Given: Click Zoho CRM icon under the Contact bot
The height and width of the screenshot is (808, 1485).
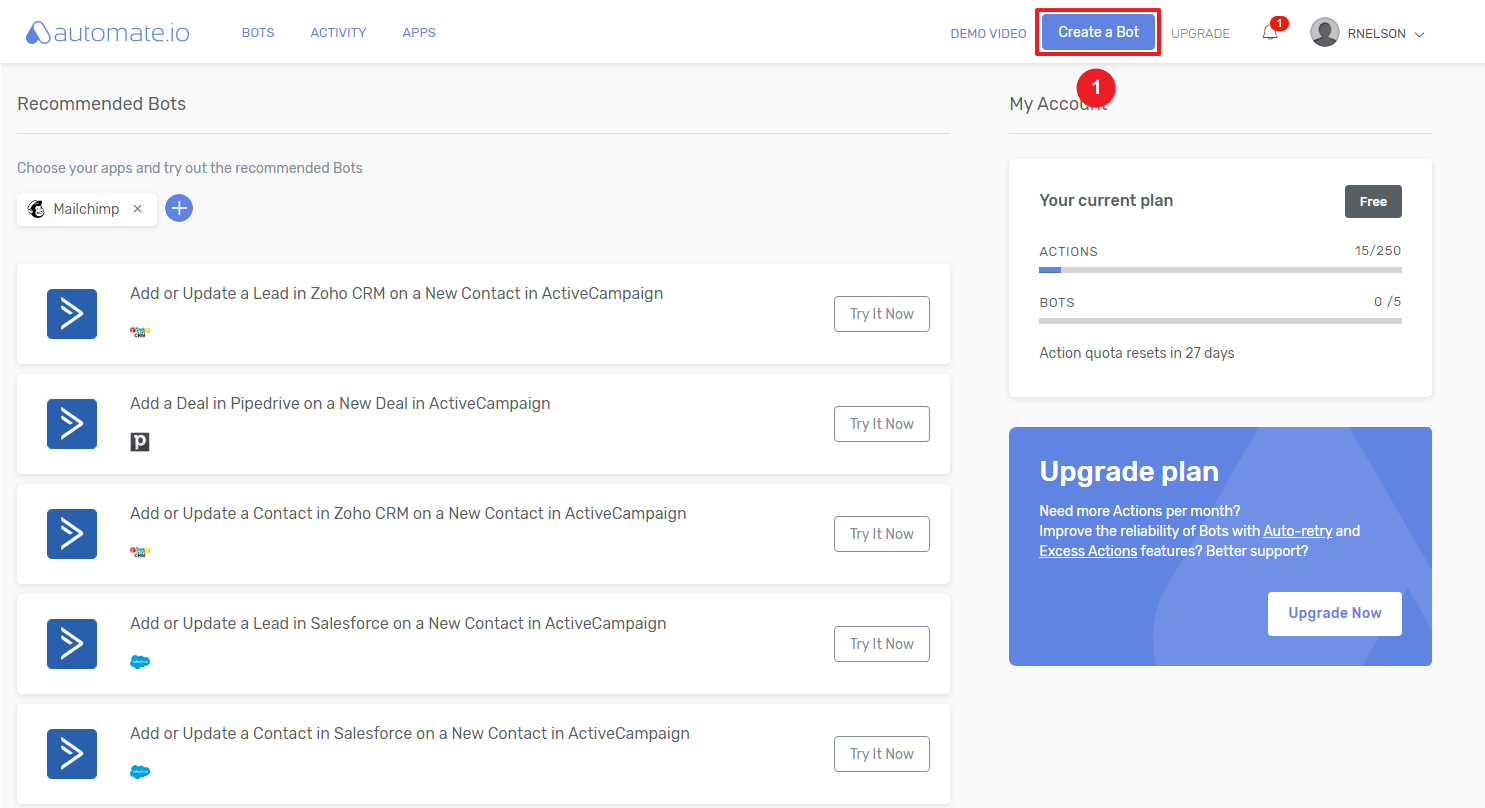Looking at the screenshot, I should [x=140, y=552].
